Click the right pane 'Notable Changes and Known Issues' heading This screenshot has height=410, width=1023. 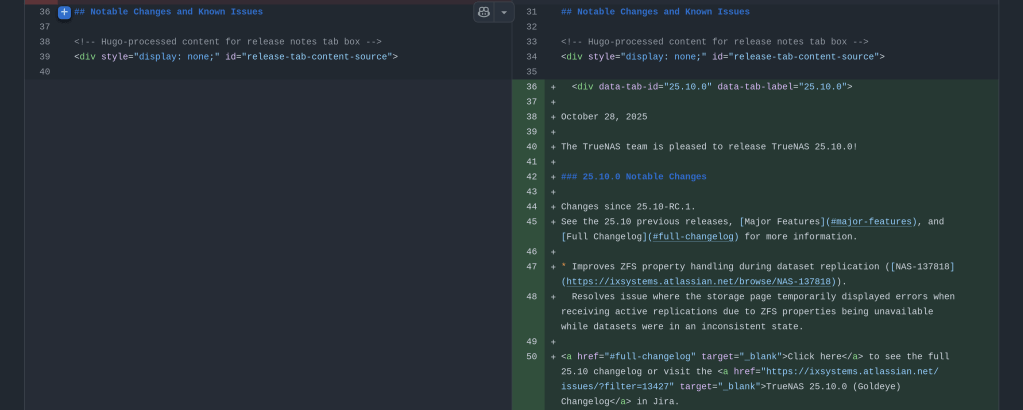(655, 12)
